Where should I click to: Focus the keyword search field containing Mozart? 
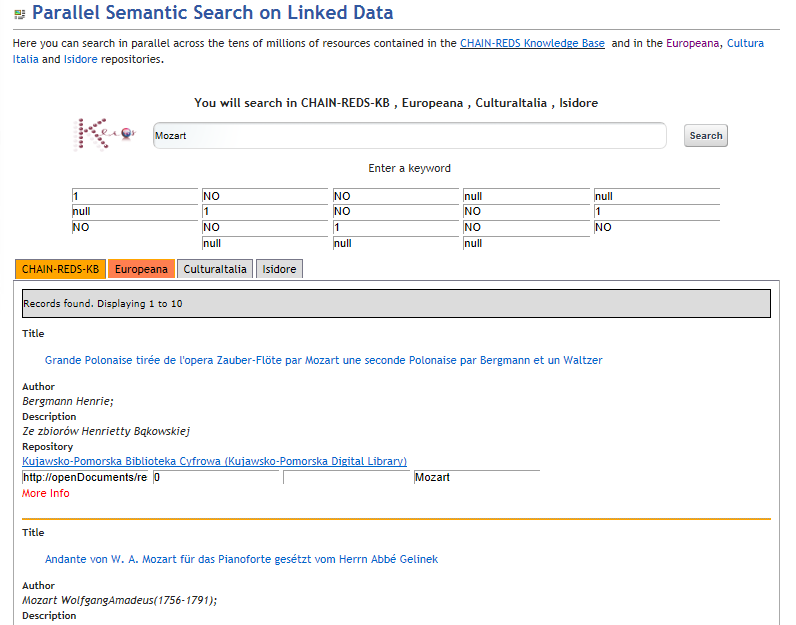tap(410, 136)
